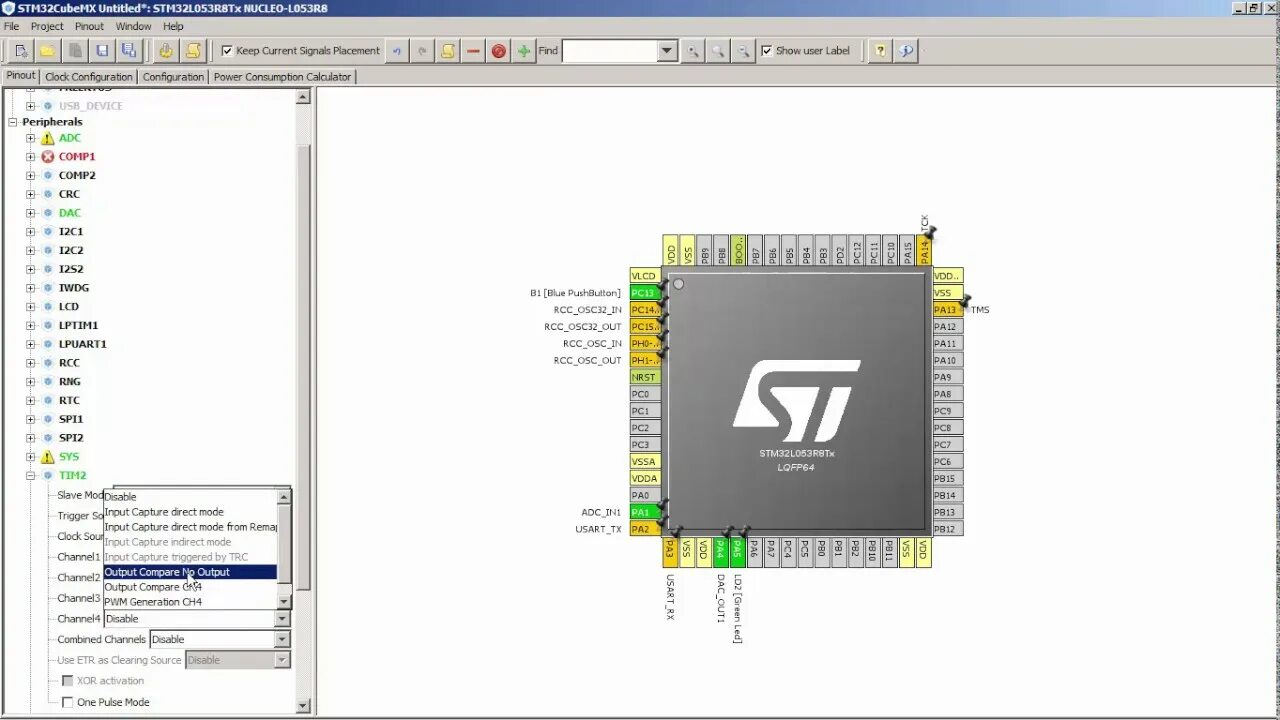Click the dropdown list scroll up arrow
This screenshot has width=1280, height=720.
coord(284,497)
